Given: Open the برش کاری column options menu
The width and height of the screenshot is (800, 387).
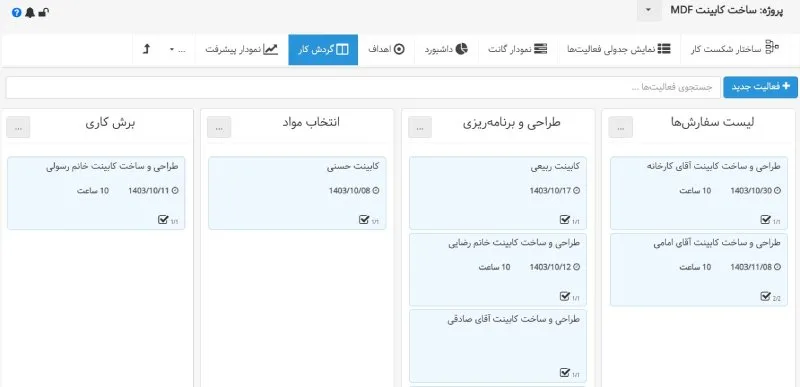Looking at the screenshot, I should (18, 127).
